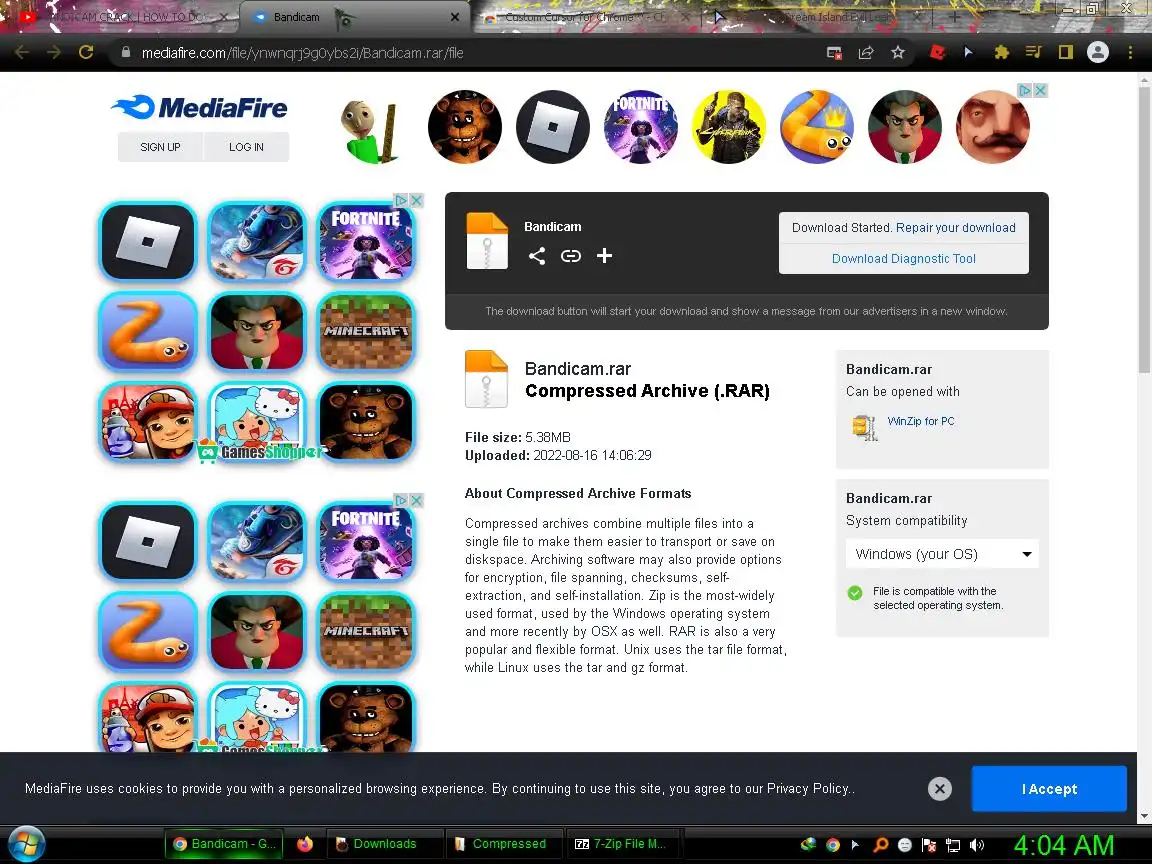Click the Free Fire tile in lower left ad
Viewport: 1152px width, 864px height.
point(256,541)
